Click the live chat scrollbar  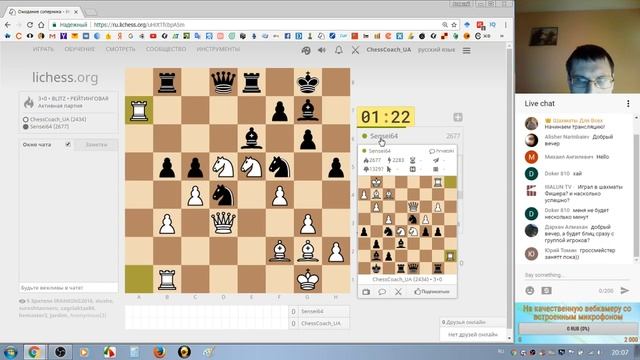coord(636,188)
